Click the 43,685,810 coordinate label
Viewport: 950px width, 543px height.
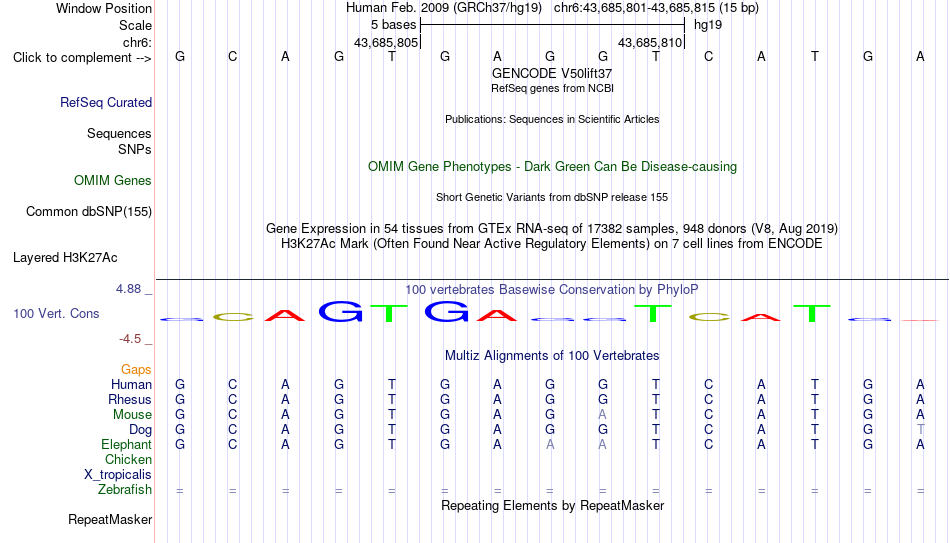650,42
